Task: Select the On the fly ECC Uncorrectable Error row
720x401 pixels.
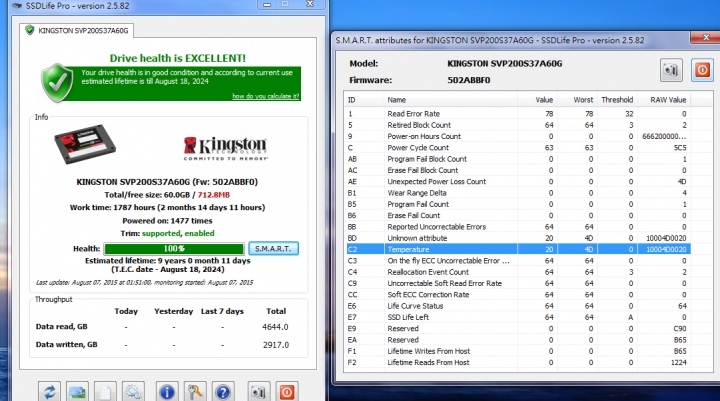Action: coord(518,260)
